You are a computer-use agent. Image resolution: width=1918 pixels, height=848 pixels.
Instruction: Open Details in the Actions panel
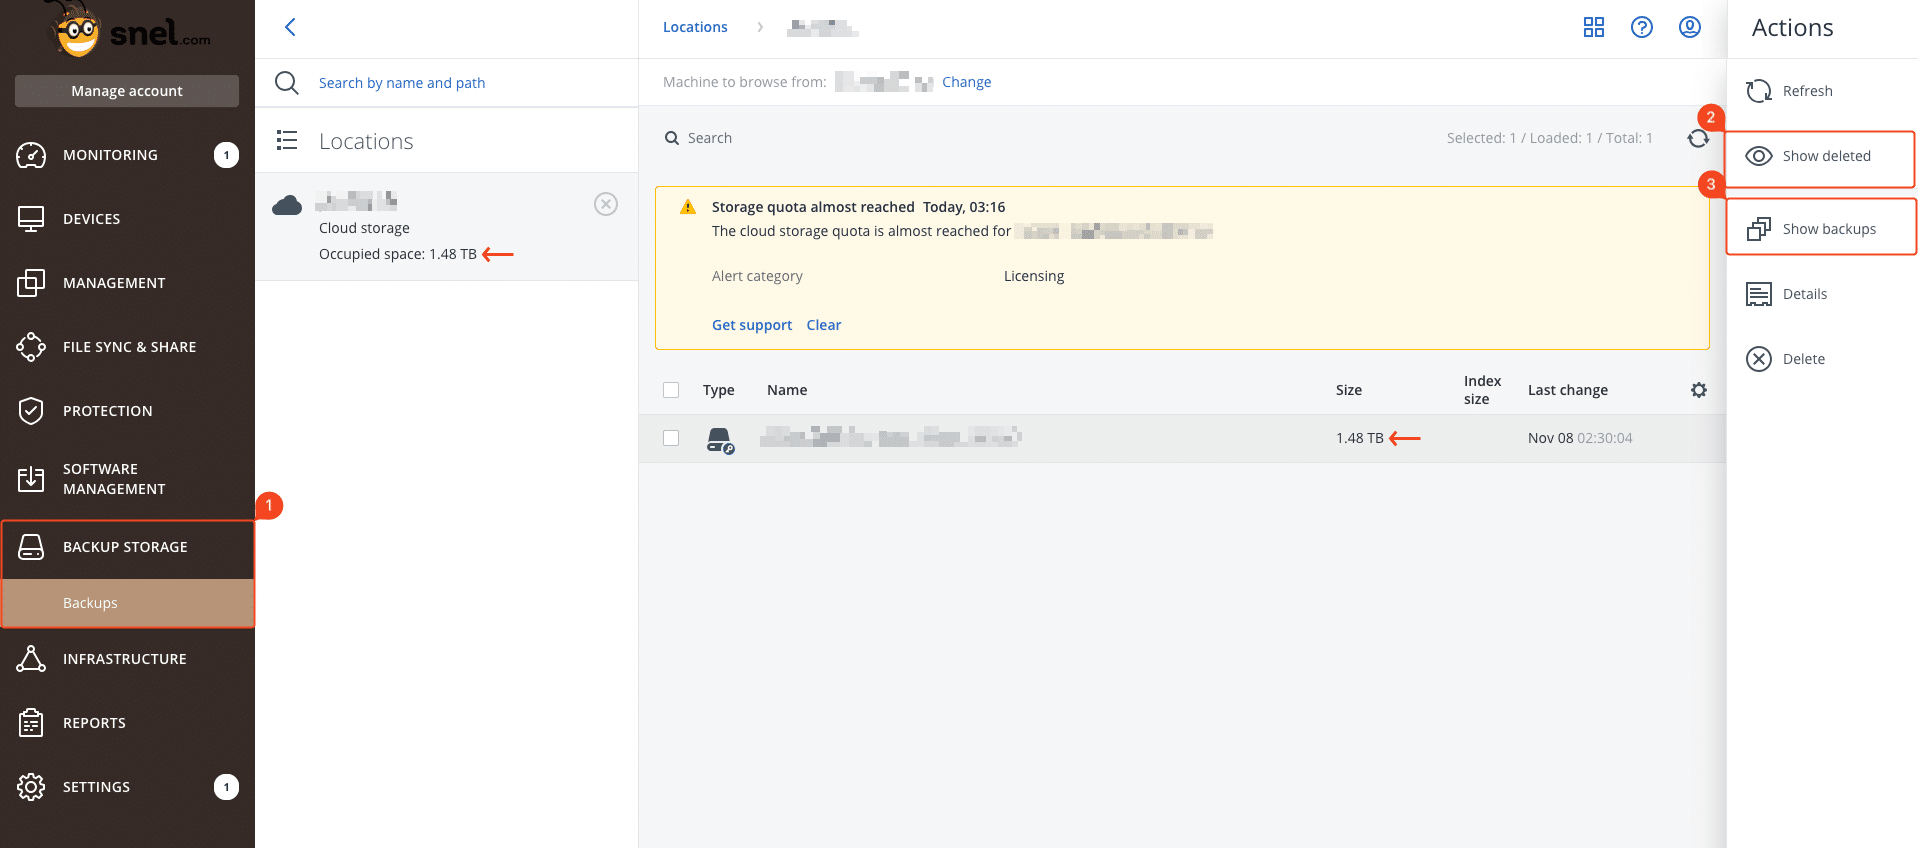[x=1786, y=294]
